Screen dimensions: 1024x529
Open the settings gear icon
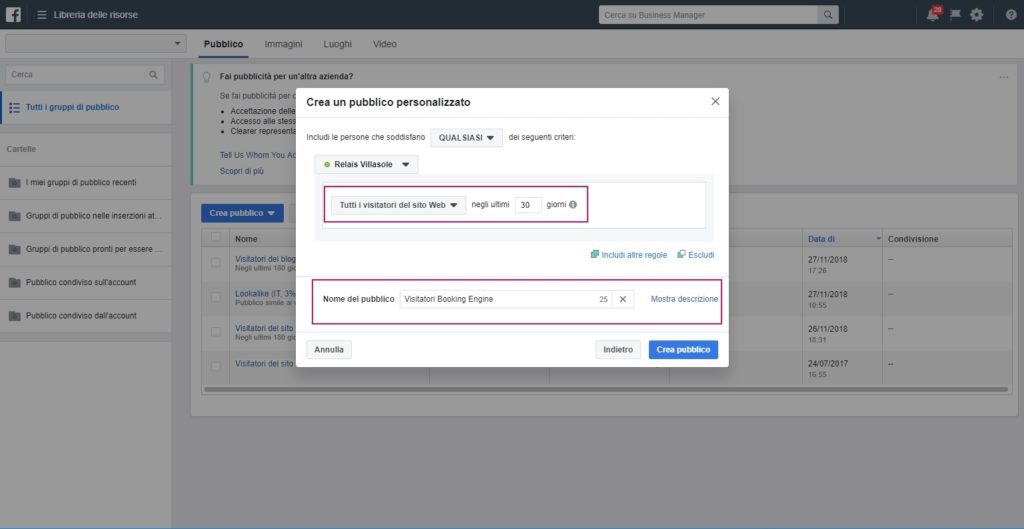coord(976,15)
